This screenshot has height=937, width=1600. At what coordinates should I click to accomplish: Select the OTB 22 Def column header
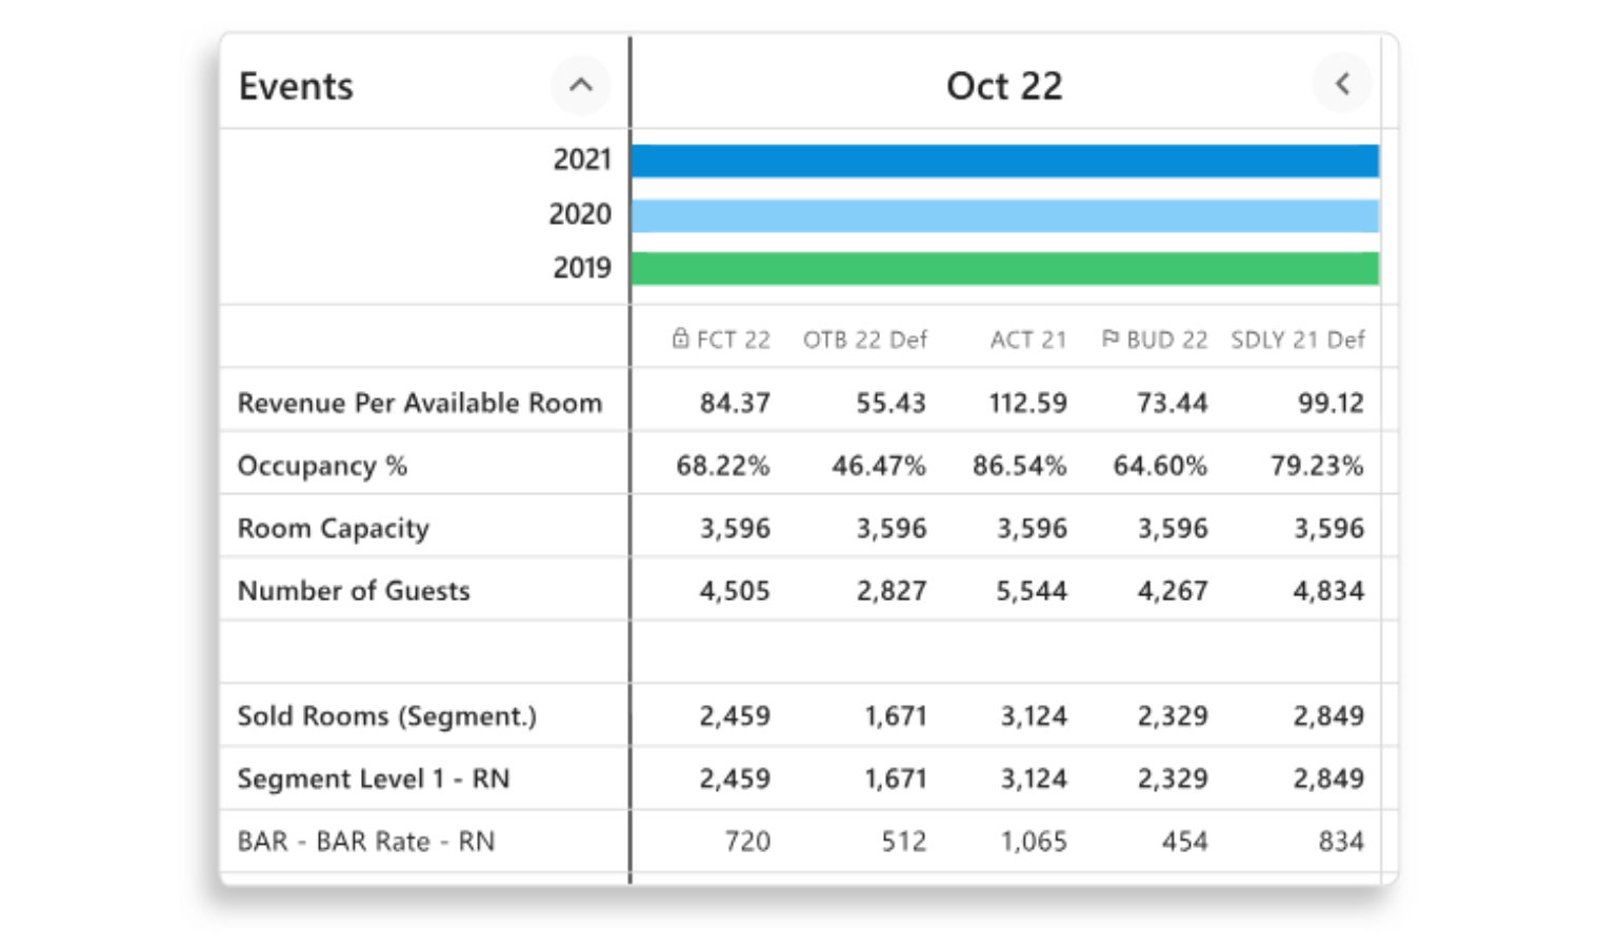[x=865, y=340]
